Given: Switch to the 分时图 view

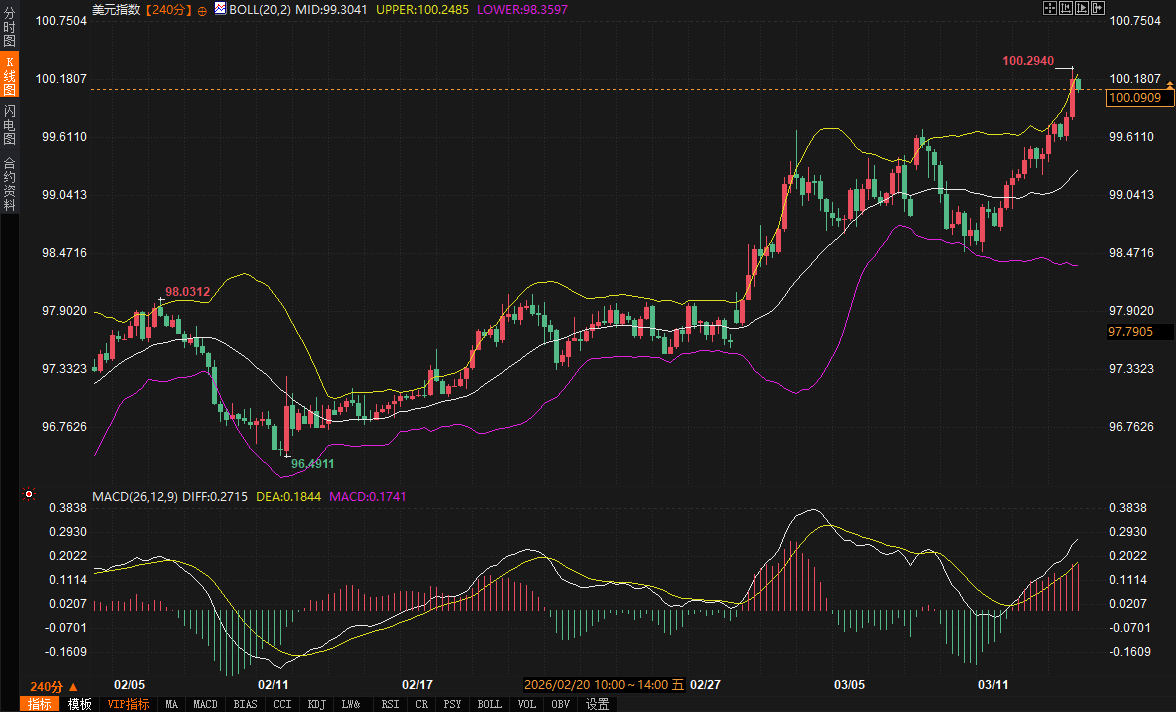Looking at the screenshot, I should [9, 28].
